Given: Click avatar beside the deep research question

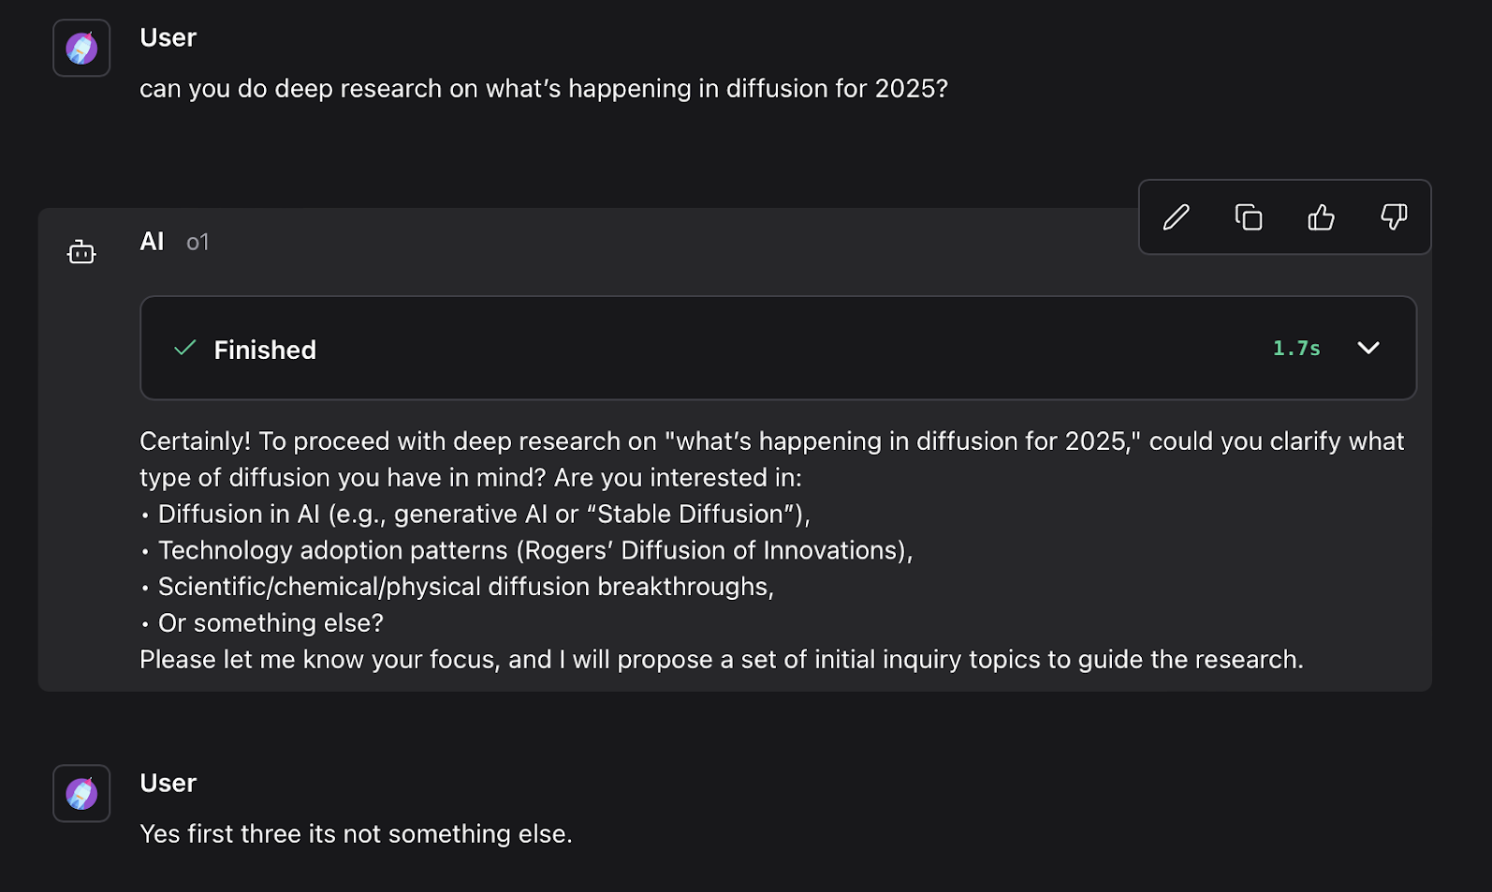Looking at the screenshot, I should coord(81,48).
